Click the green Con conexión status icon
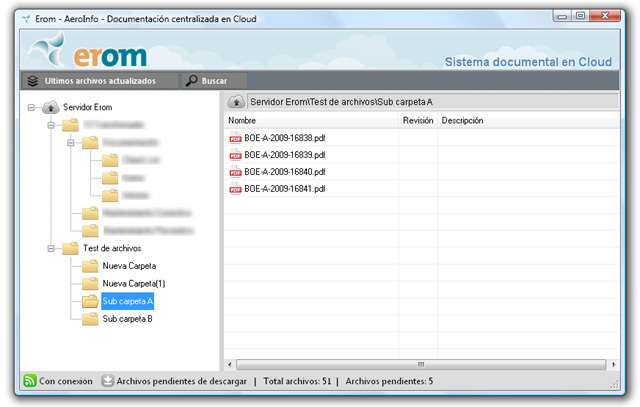This screenshot has height=407, width=640. click(30, 380)
